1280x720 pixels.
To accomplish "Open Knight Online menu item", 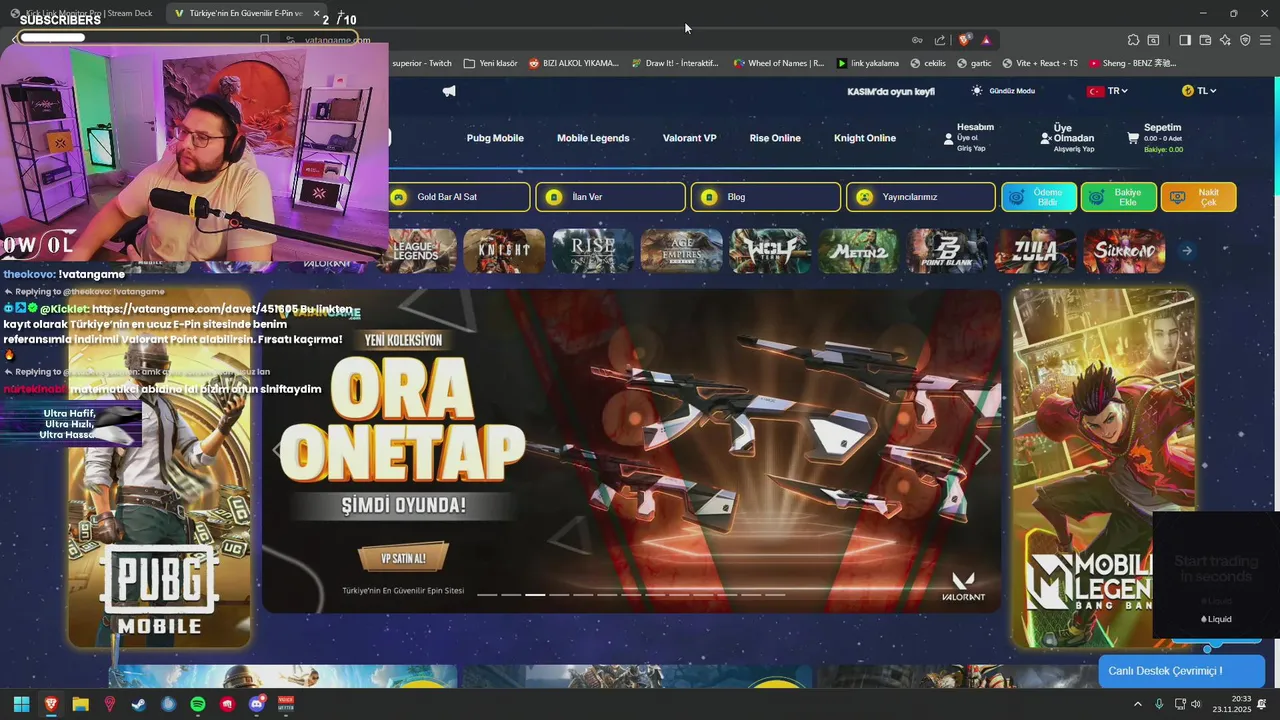I will click(x=865, y=138).
